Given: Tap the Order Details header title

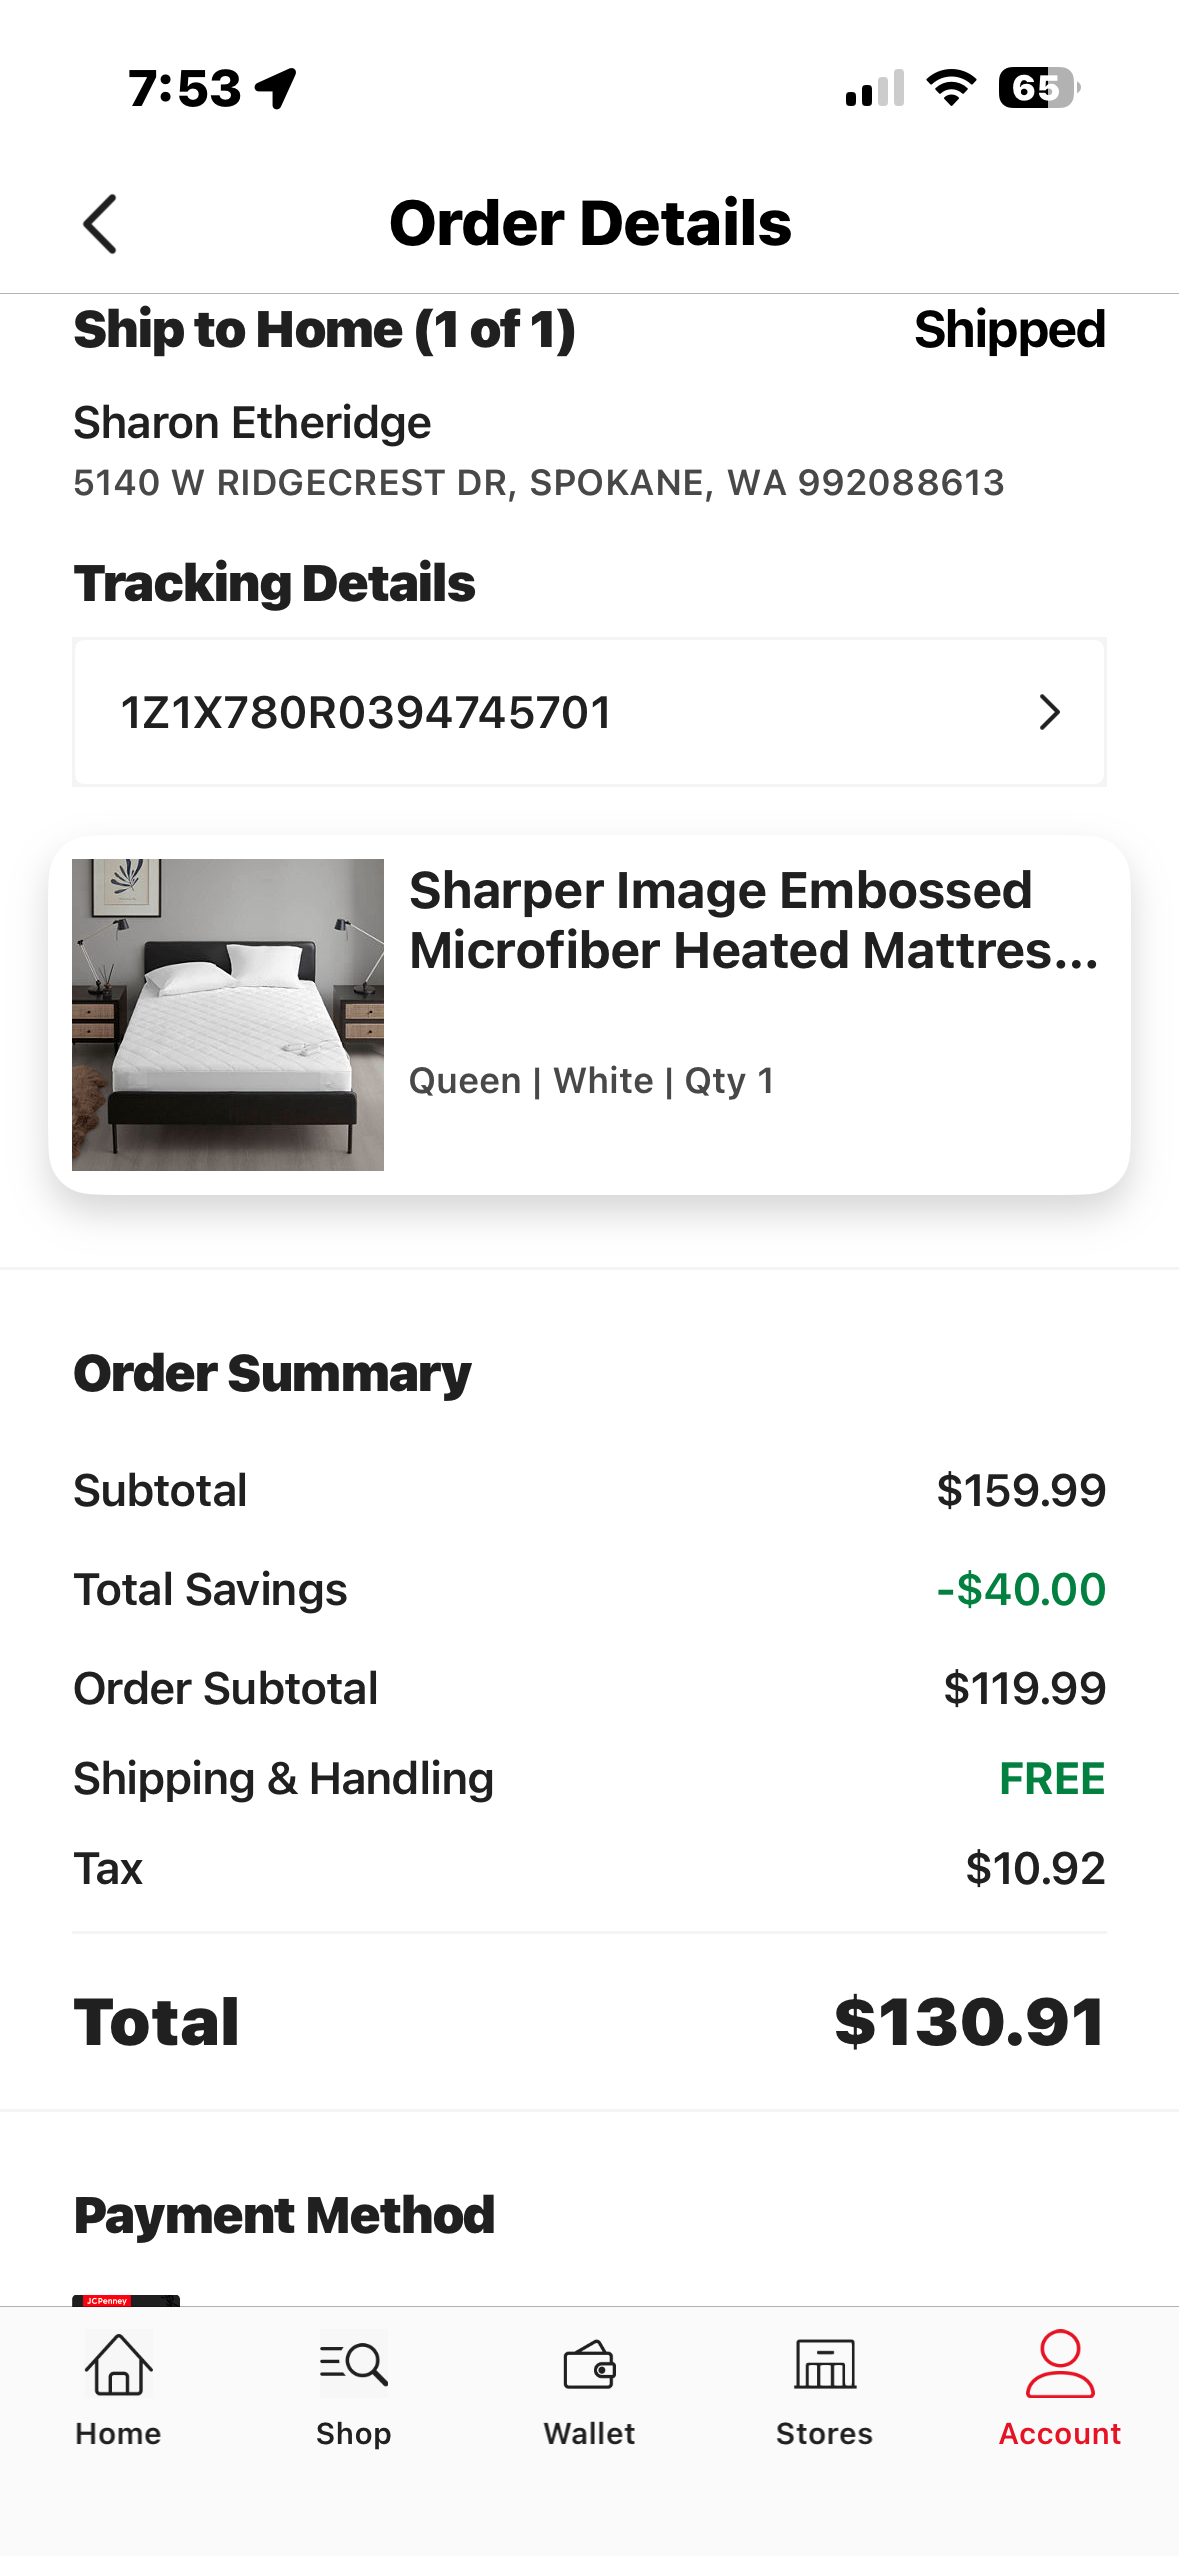Looking at the screenshot, I should (590, 223).
